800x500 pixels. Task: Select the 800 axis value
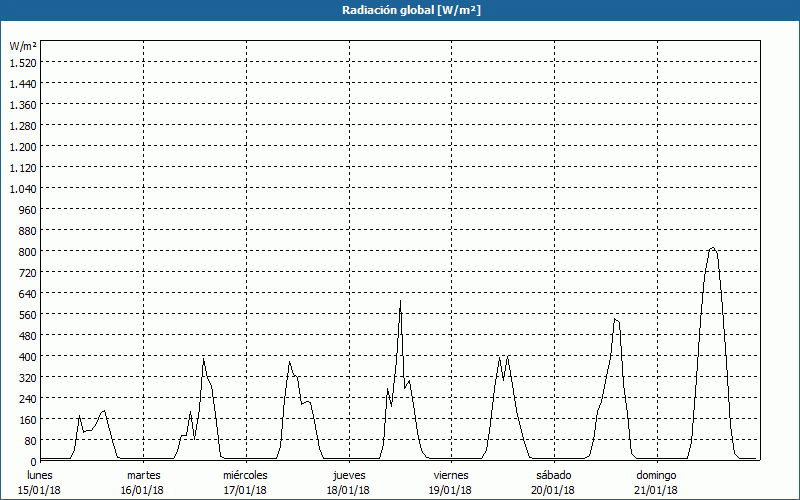pos(28,252)
